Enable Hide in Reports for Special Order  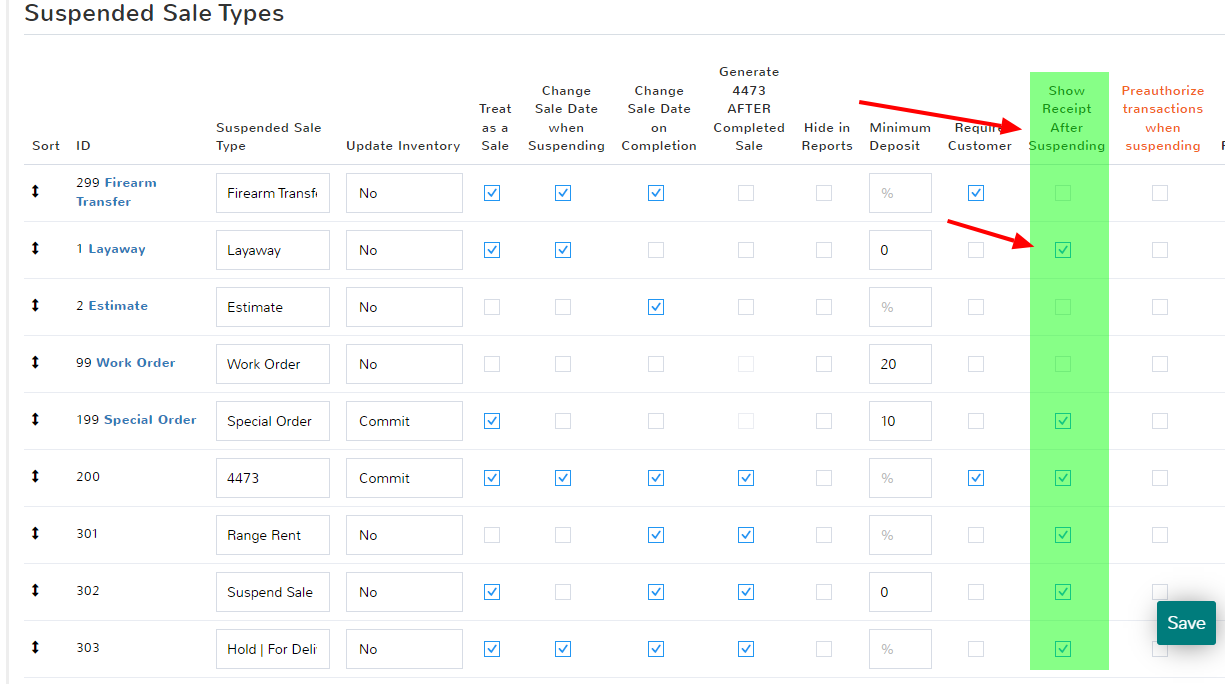(824, 421)
